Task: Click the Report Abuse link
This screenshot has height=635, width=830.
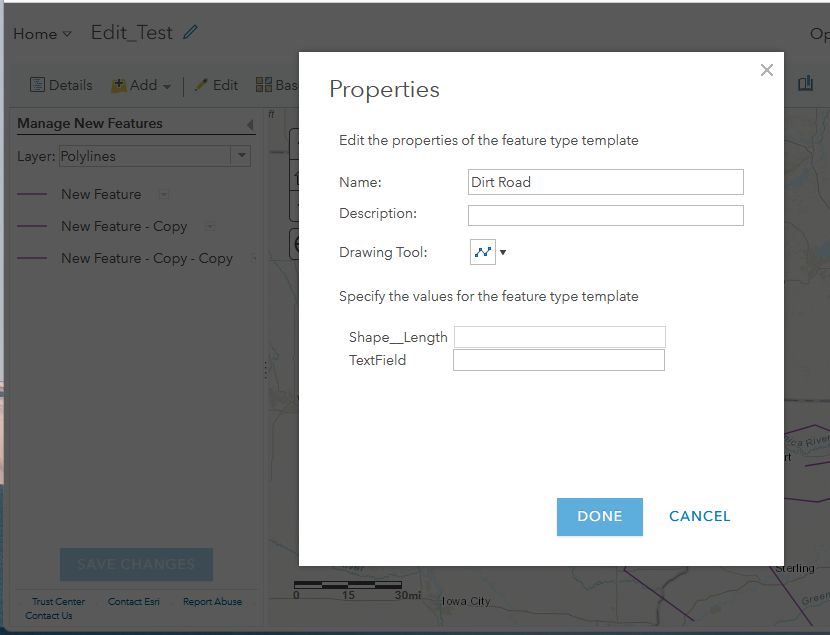Action: click(x=212, y=601)
